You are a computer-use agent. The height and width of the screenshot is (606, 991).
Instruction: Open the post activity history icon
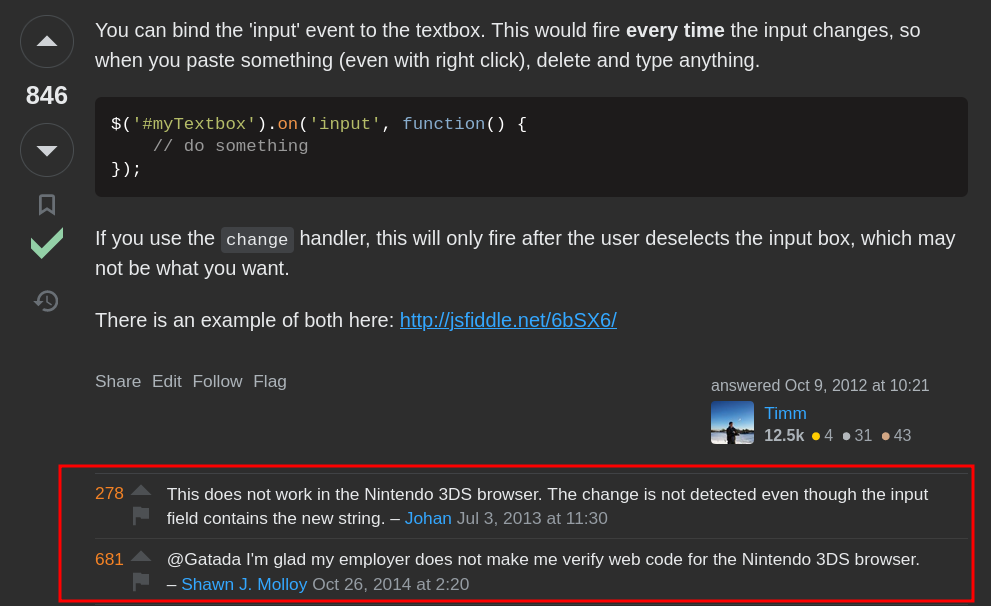[46, 301]
